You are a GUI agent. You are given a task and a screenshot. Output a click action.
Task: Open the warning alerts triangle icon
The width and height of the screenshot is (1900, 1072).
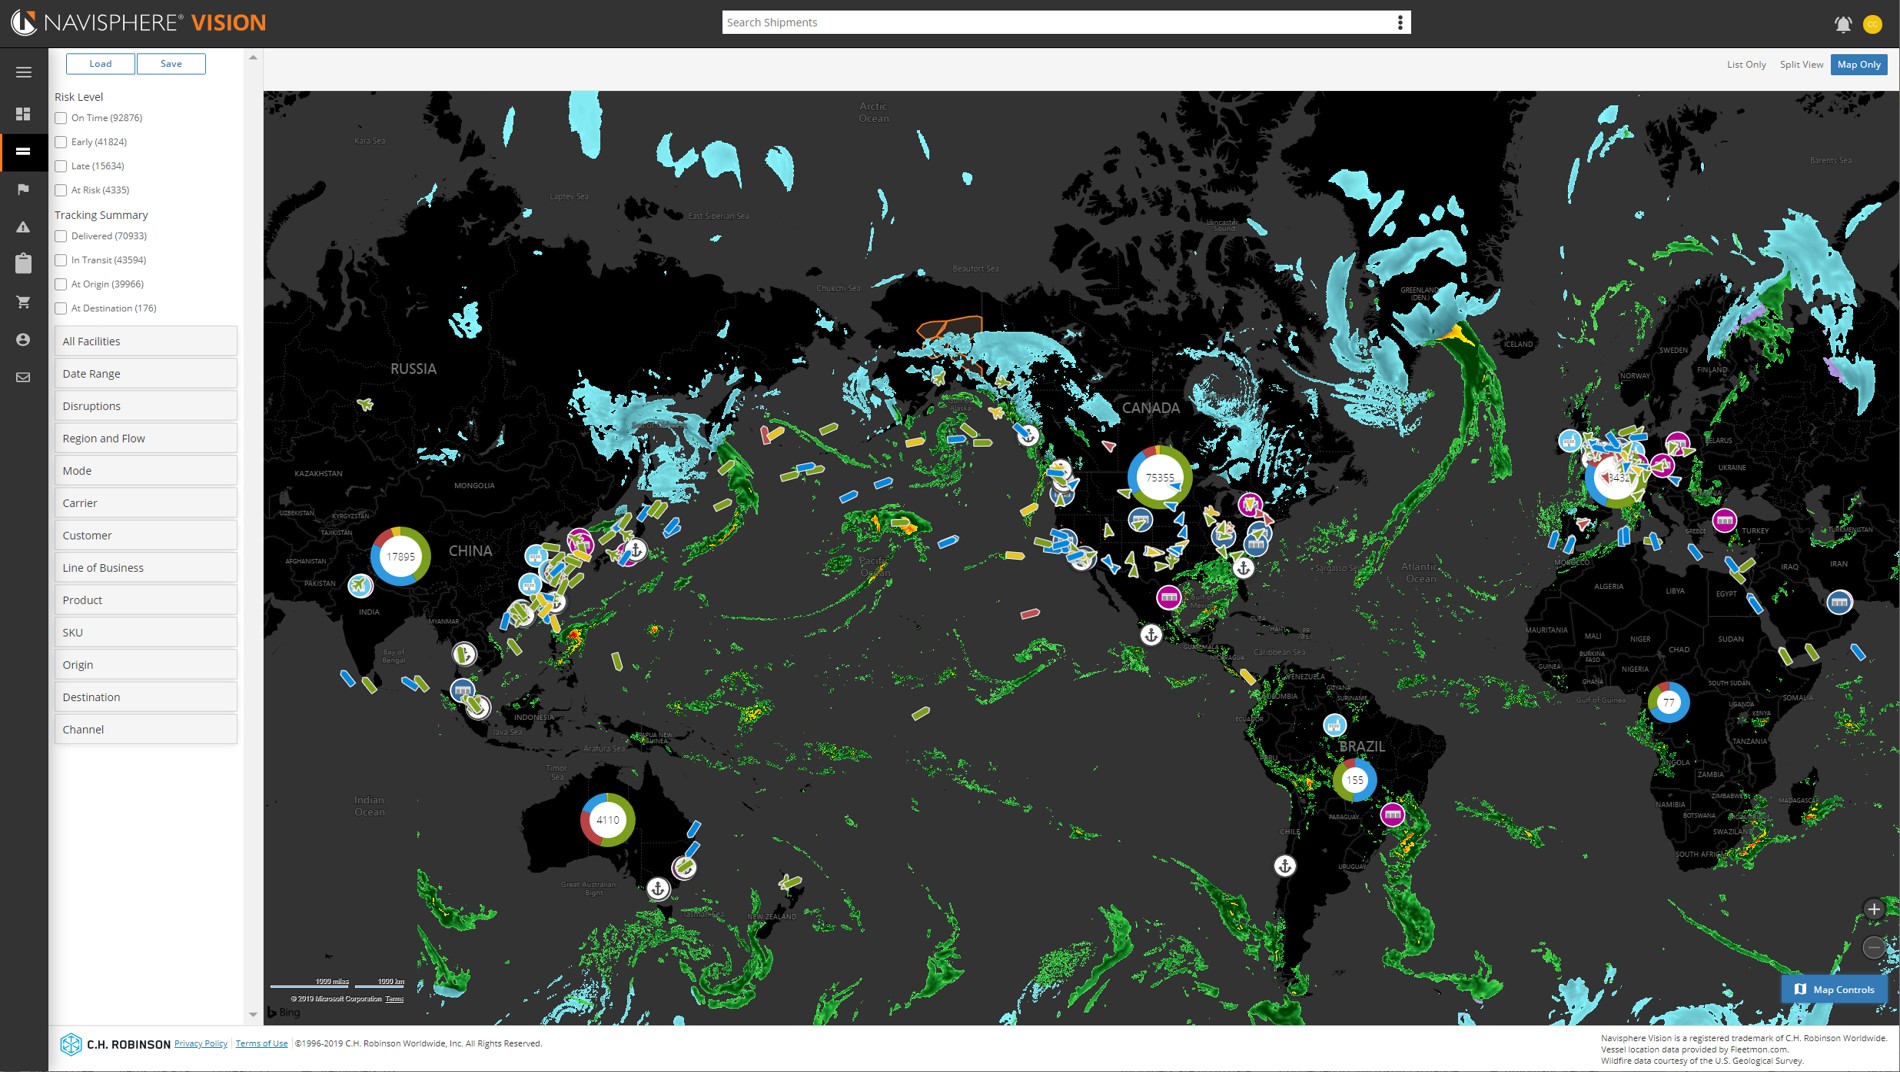click(x=23, y=227)
